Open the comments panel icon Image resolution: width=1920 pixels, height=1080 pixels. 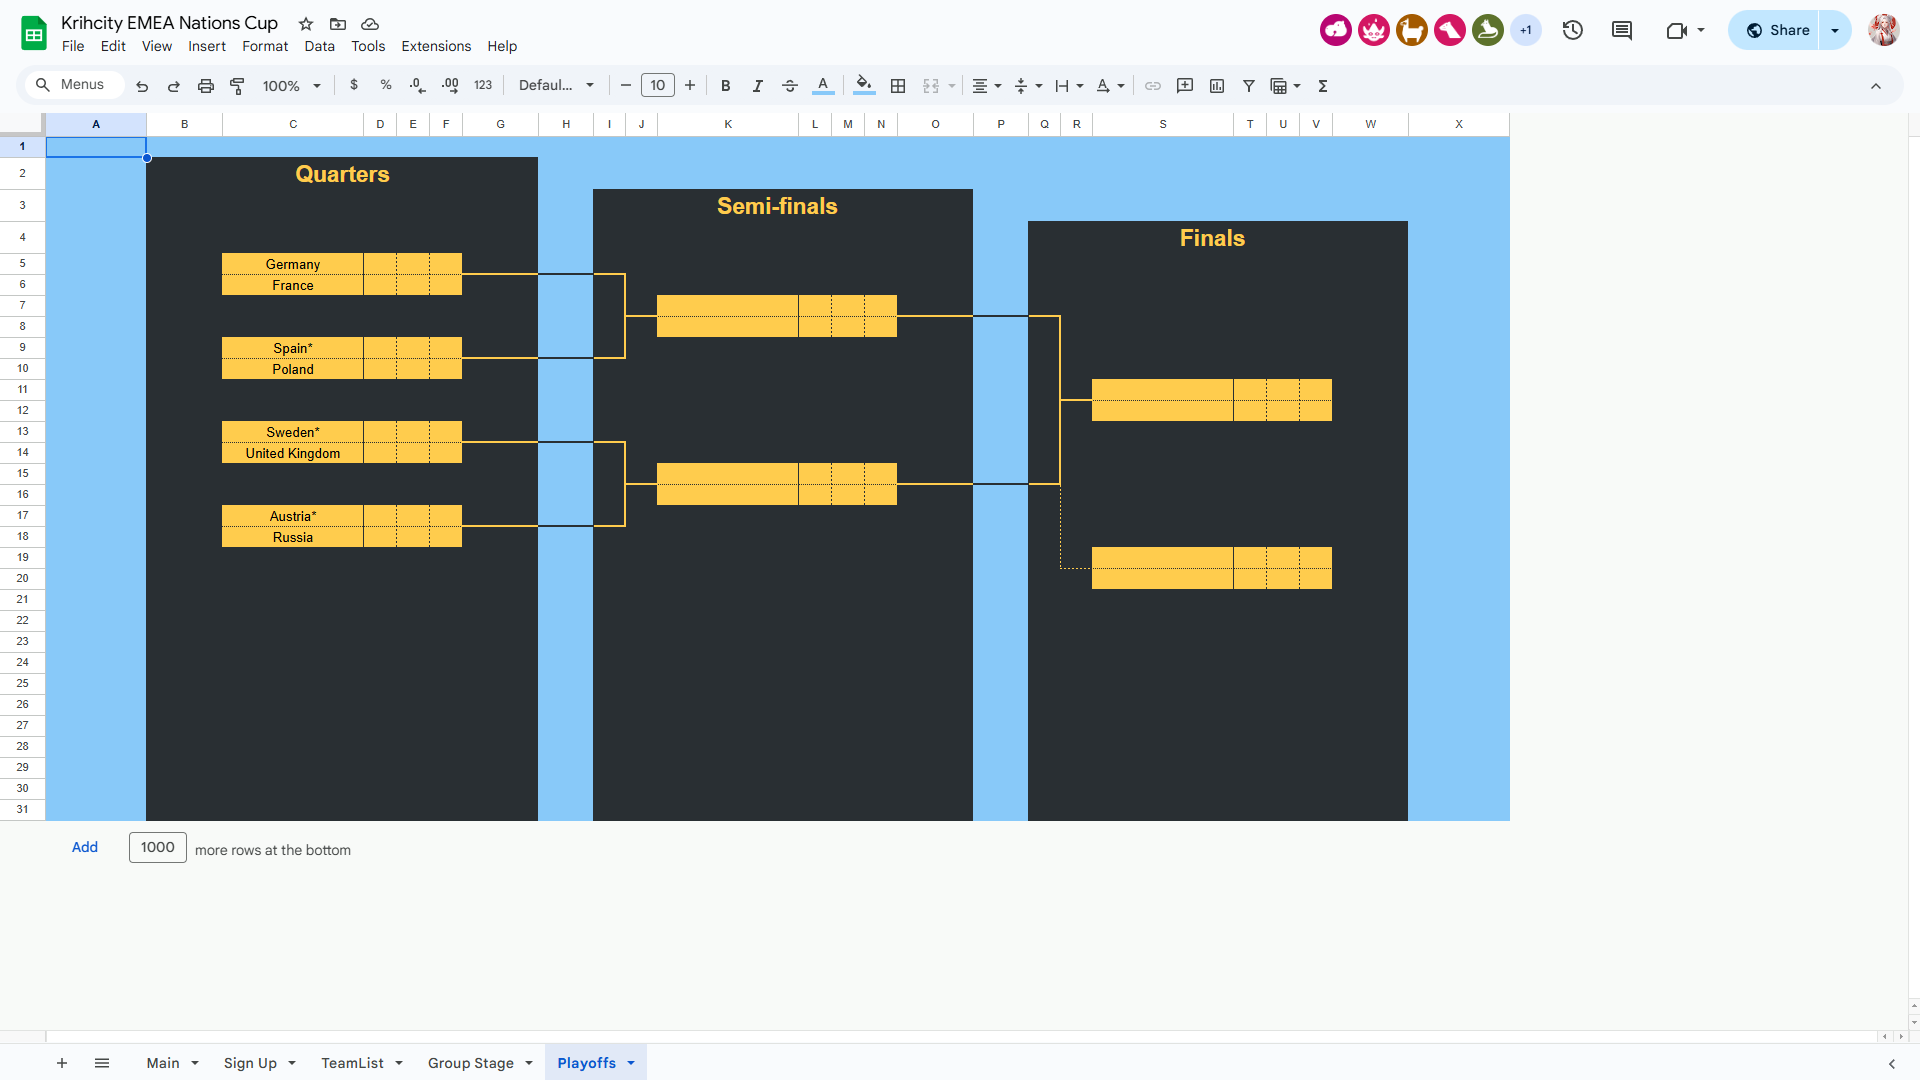pos(1622,30)
